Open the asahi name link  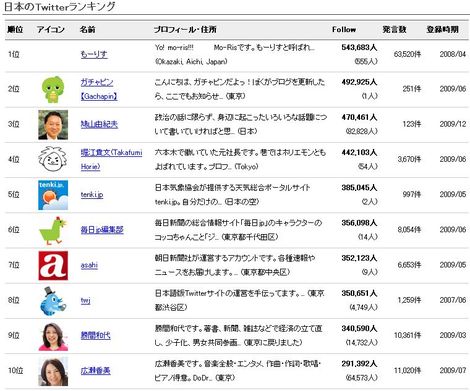tap(89, 265)
